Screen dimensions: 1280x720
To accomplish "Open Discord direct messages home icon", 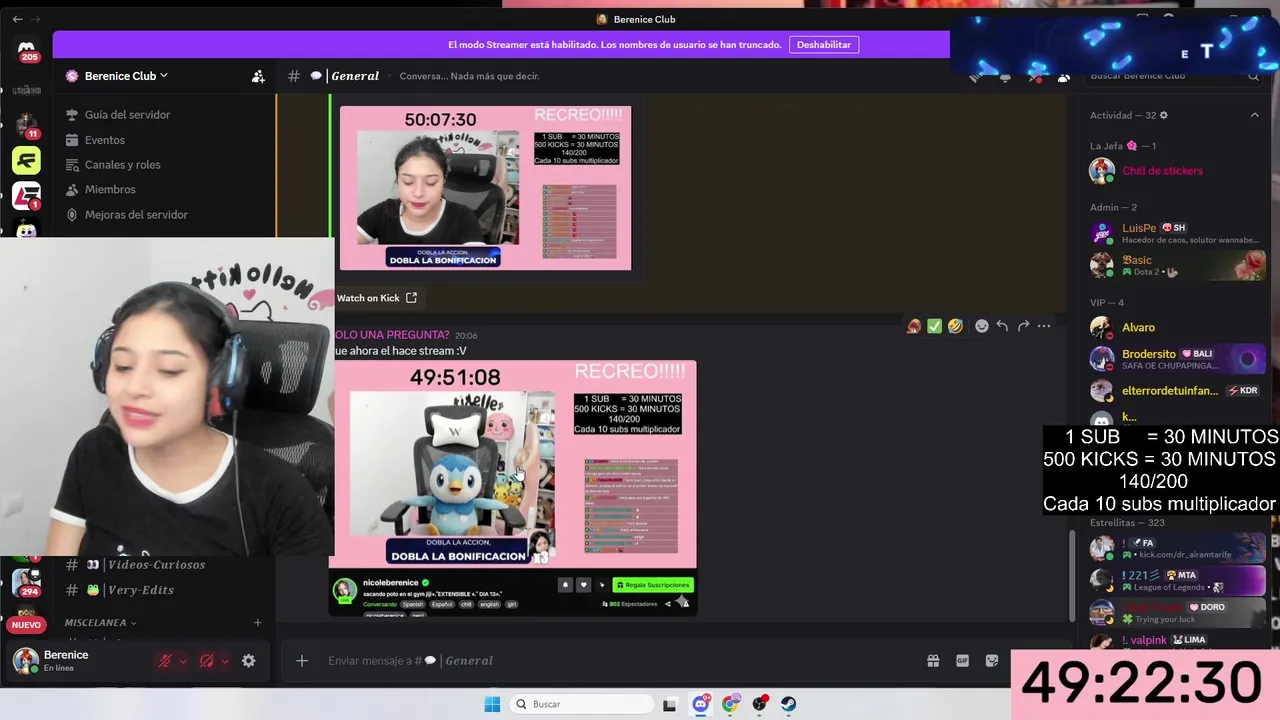I will (27, 48).
